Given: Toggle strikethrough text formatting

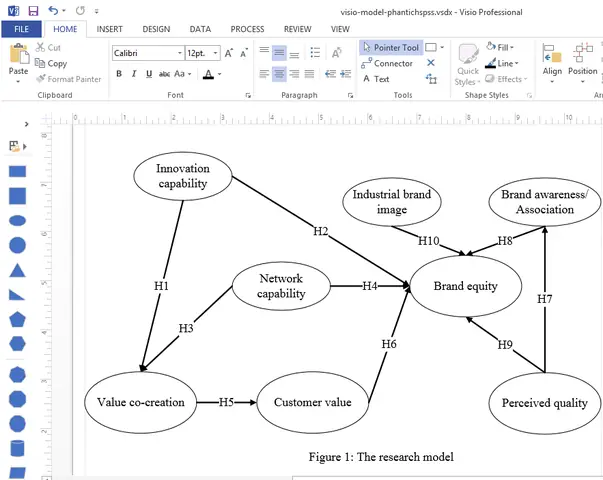Looking at the screenshot, I should pos(164,74).
